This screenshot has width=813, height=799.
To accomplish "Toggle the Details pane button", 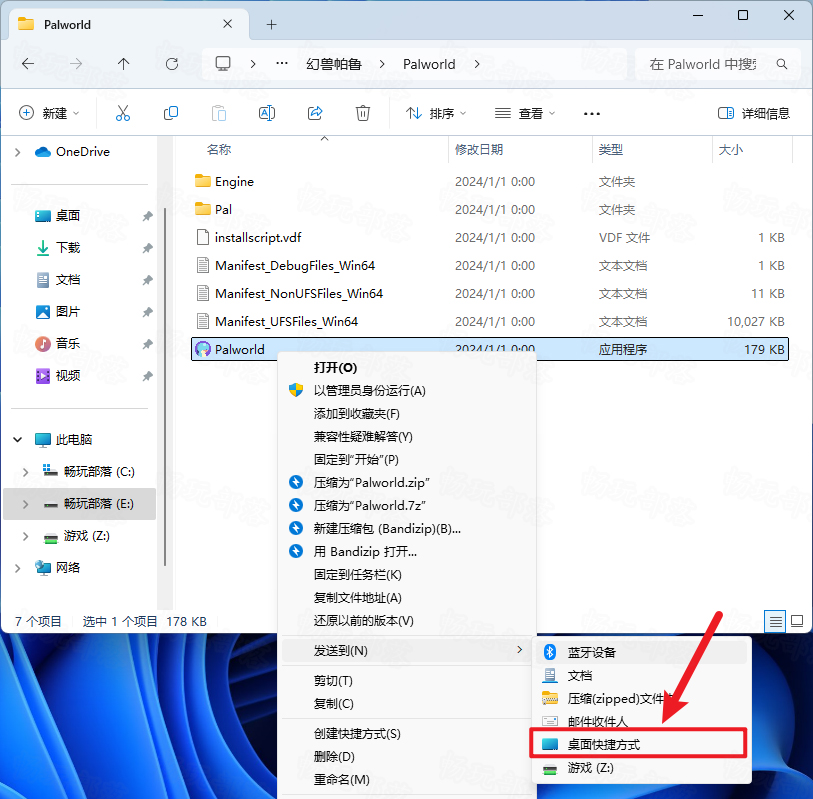I will click(x=753, y=113).
